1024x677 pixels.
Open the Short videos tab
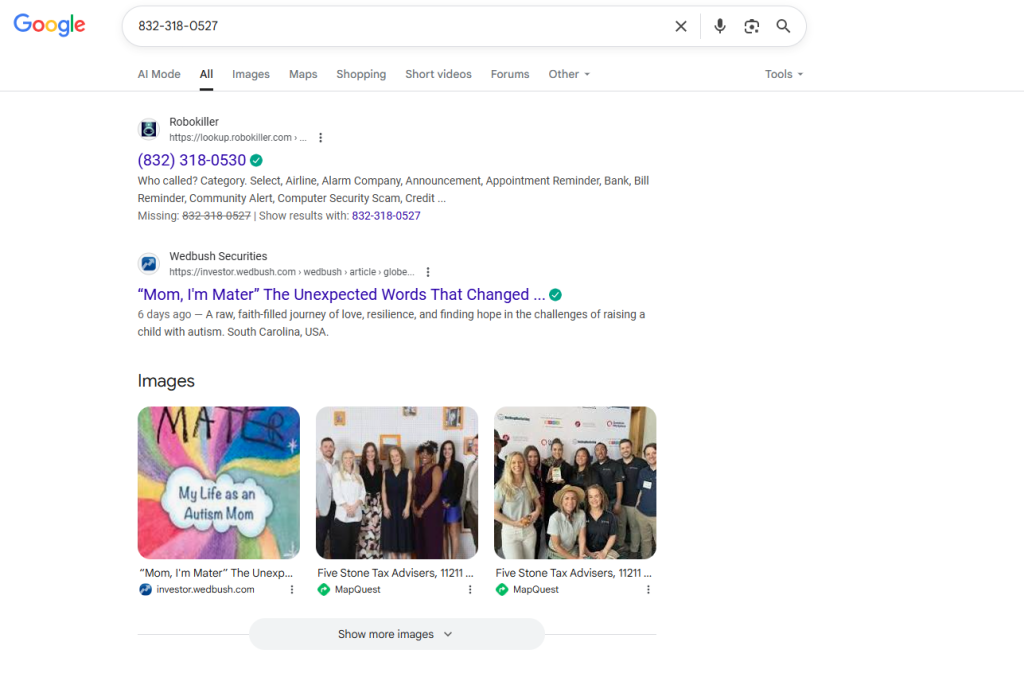[x=438, y=74]
